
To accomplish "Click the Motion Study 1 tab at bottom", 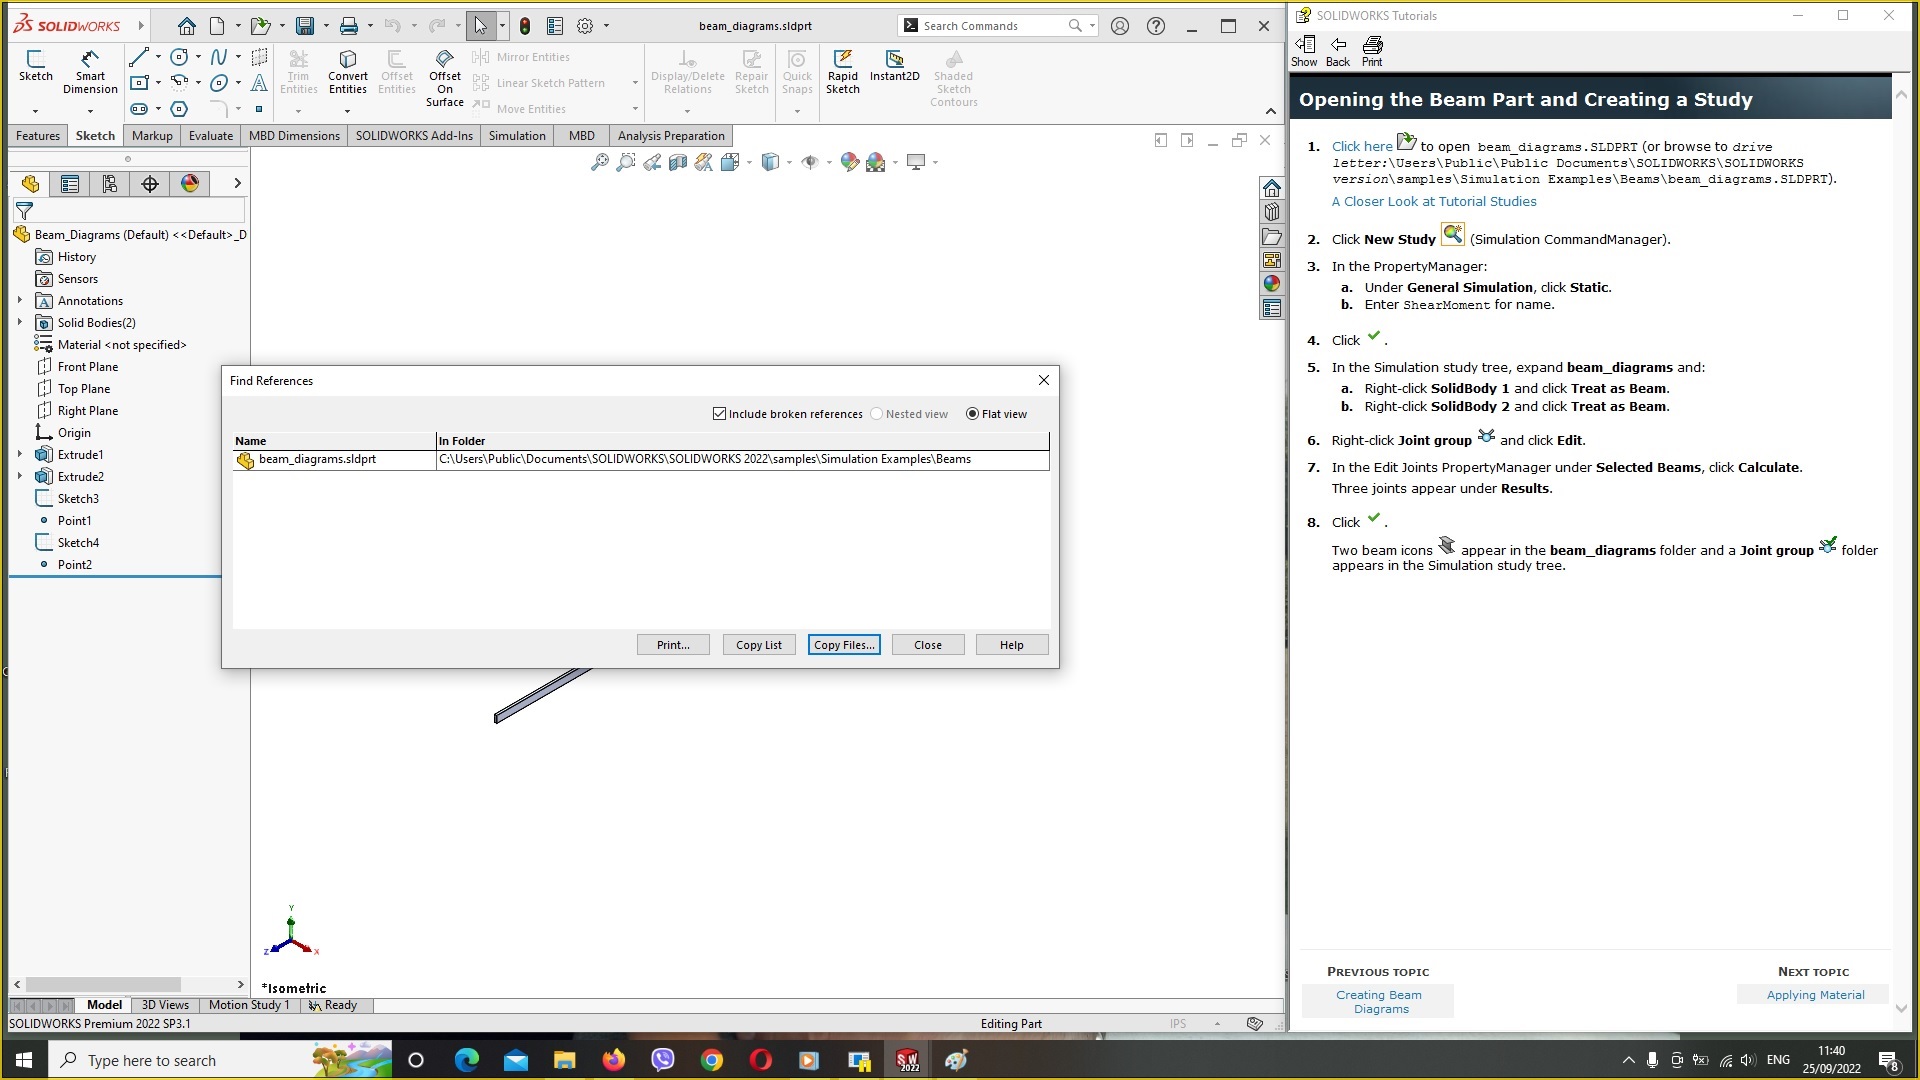I will click(x=249, y=1005).
